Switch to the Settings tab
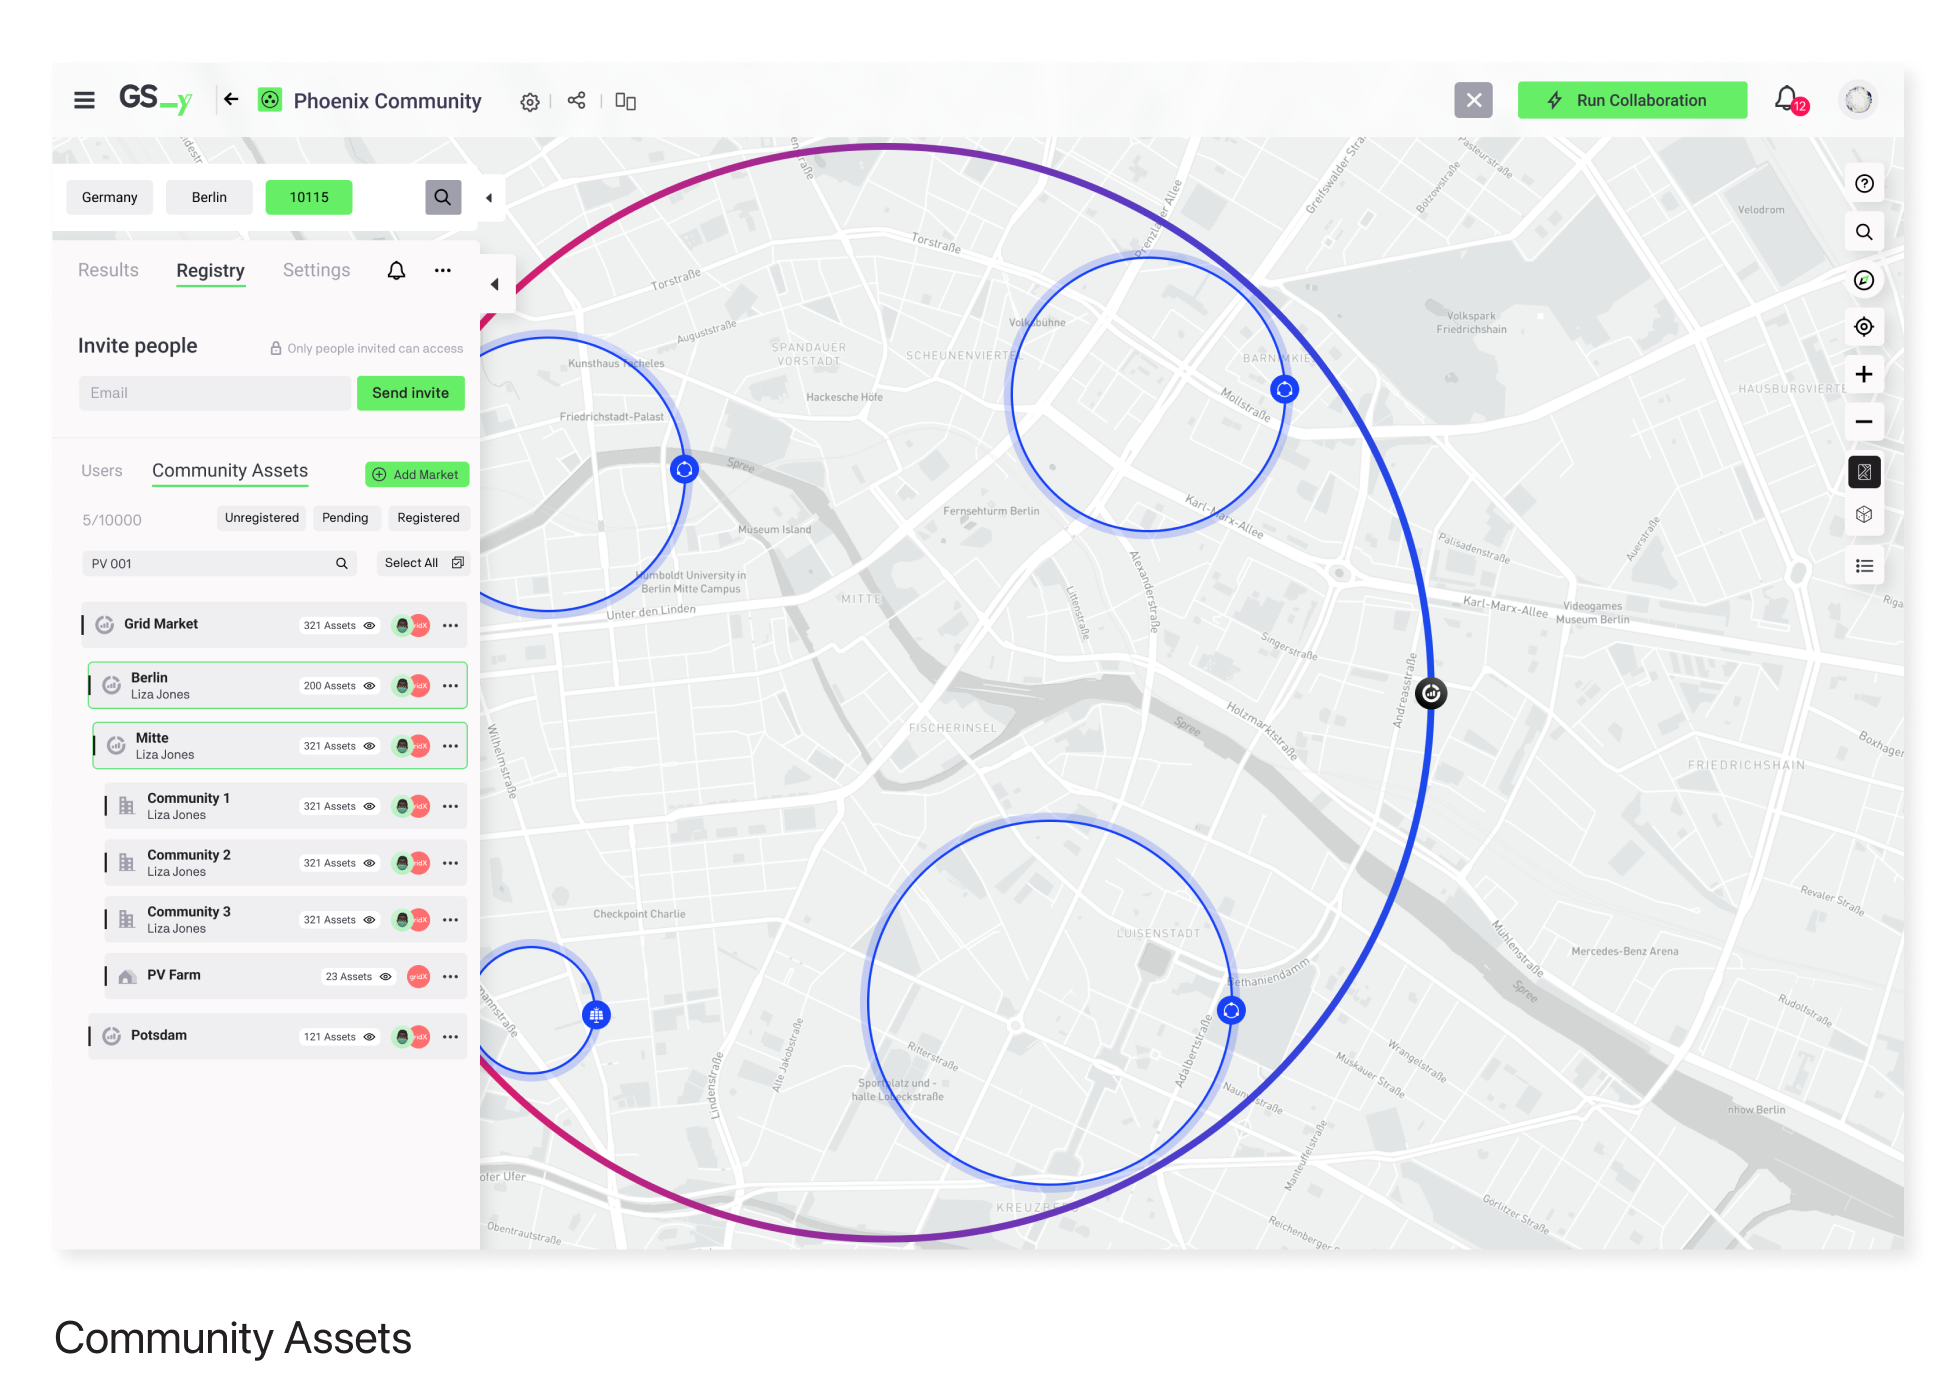Viewport: 1958px width, 1400px height. click(316, 270)
